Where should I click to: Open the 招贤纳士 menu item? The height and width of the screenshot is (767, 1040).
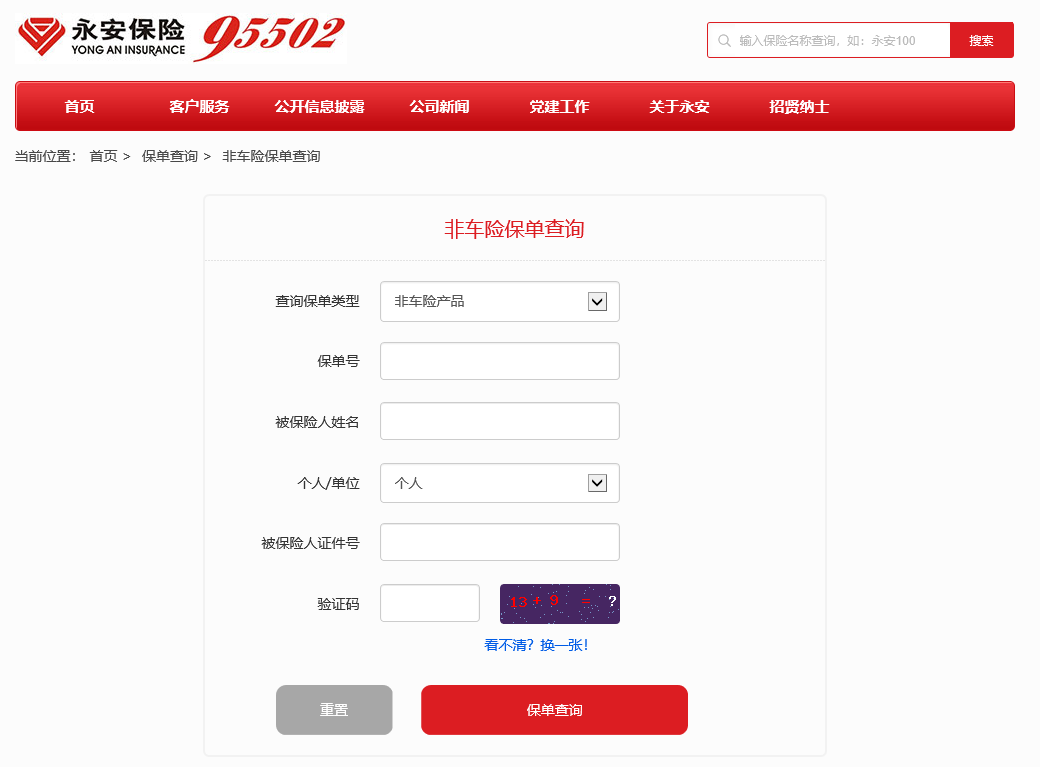click(x=799, y=107)
